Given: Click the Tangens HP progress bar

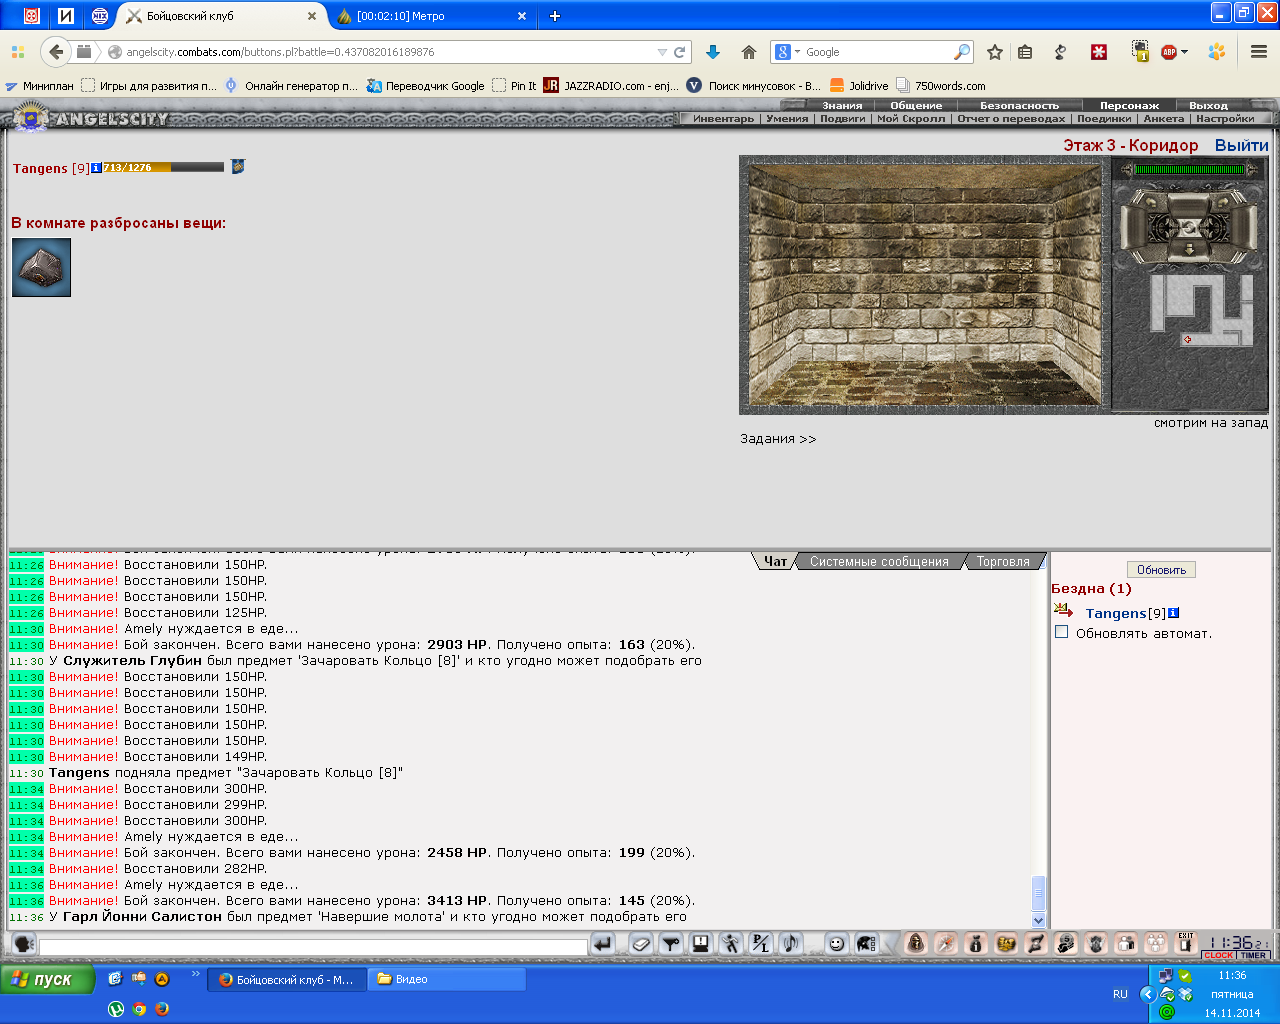Looking at the screenshot, I should click(x=163, y=167).
